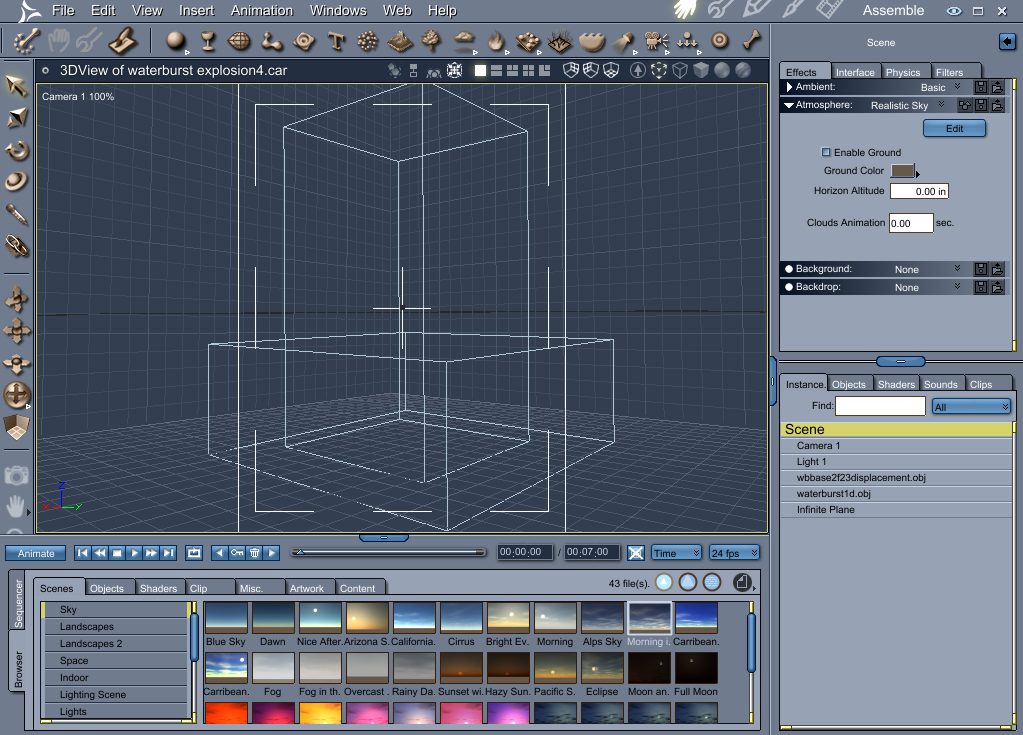Click the Edit button for atmosphere
This screenshot has width=1023, height=735.
pyautogui.click(x=954, y=129)
